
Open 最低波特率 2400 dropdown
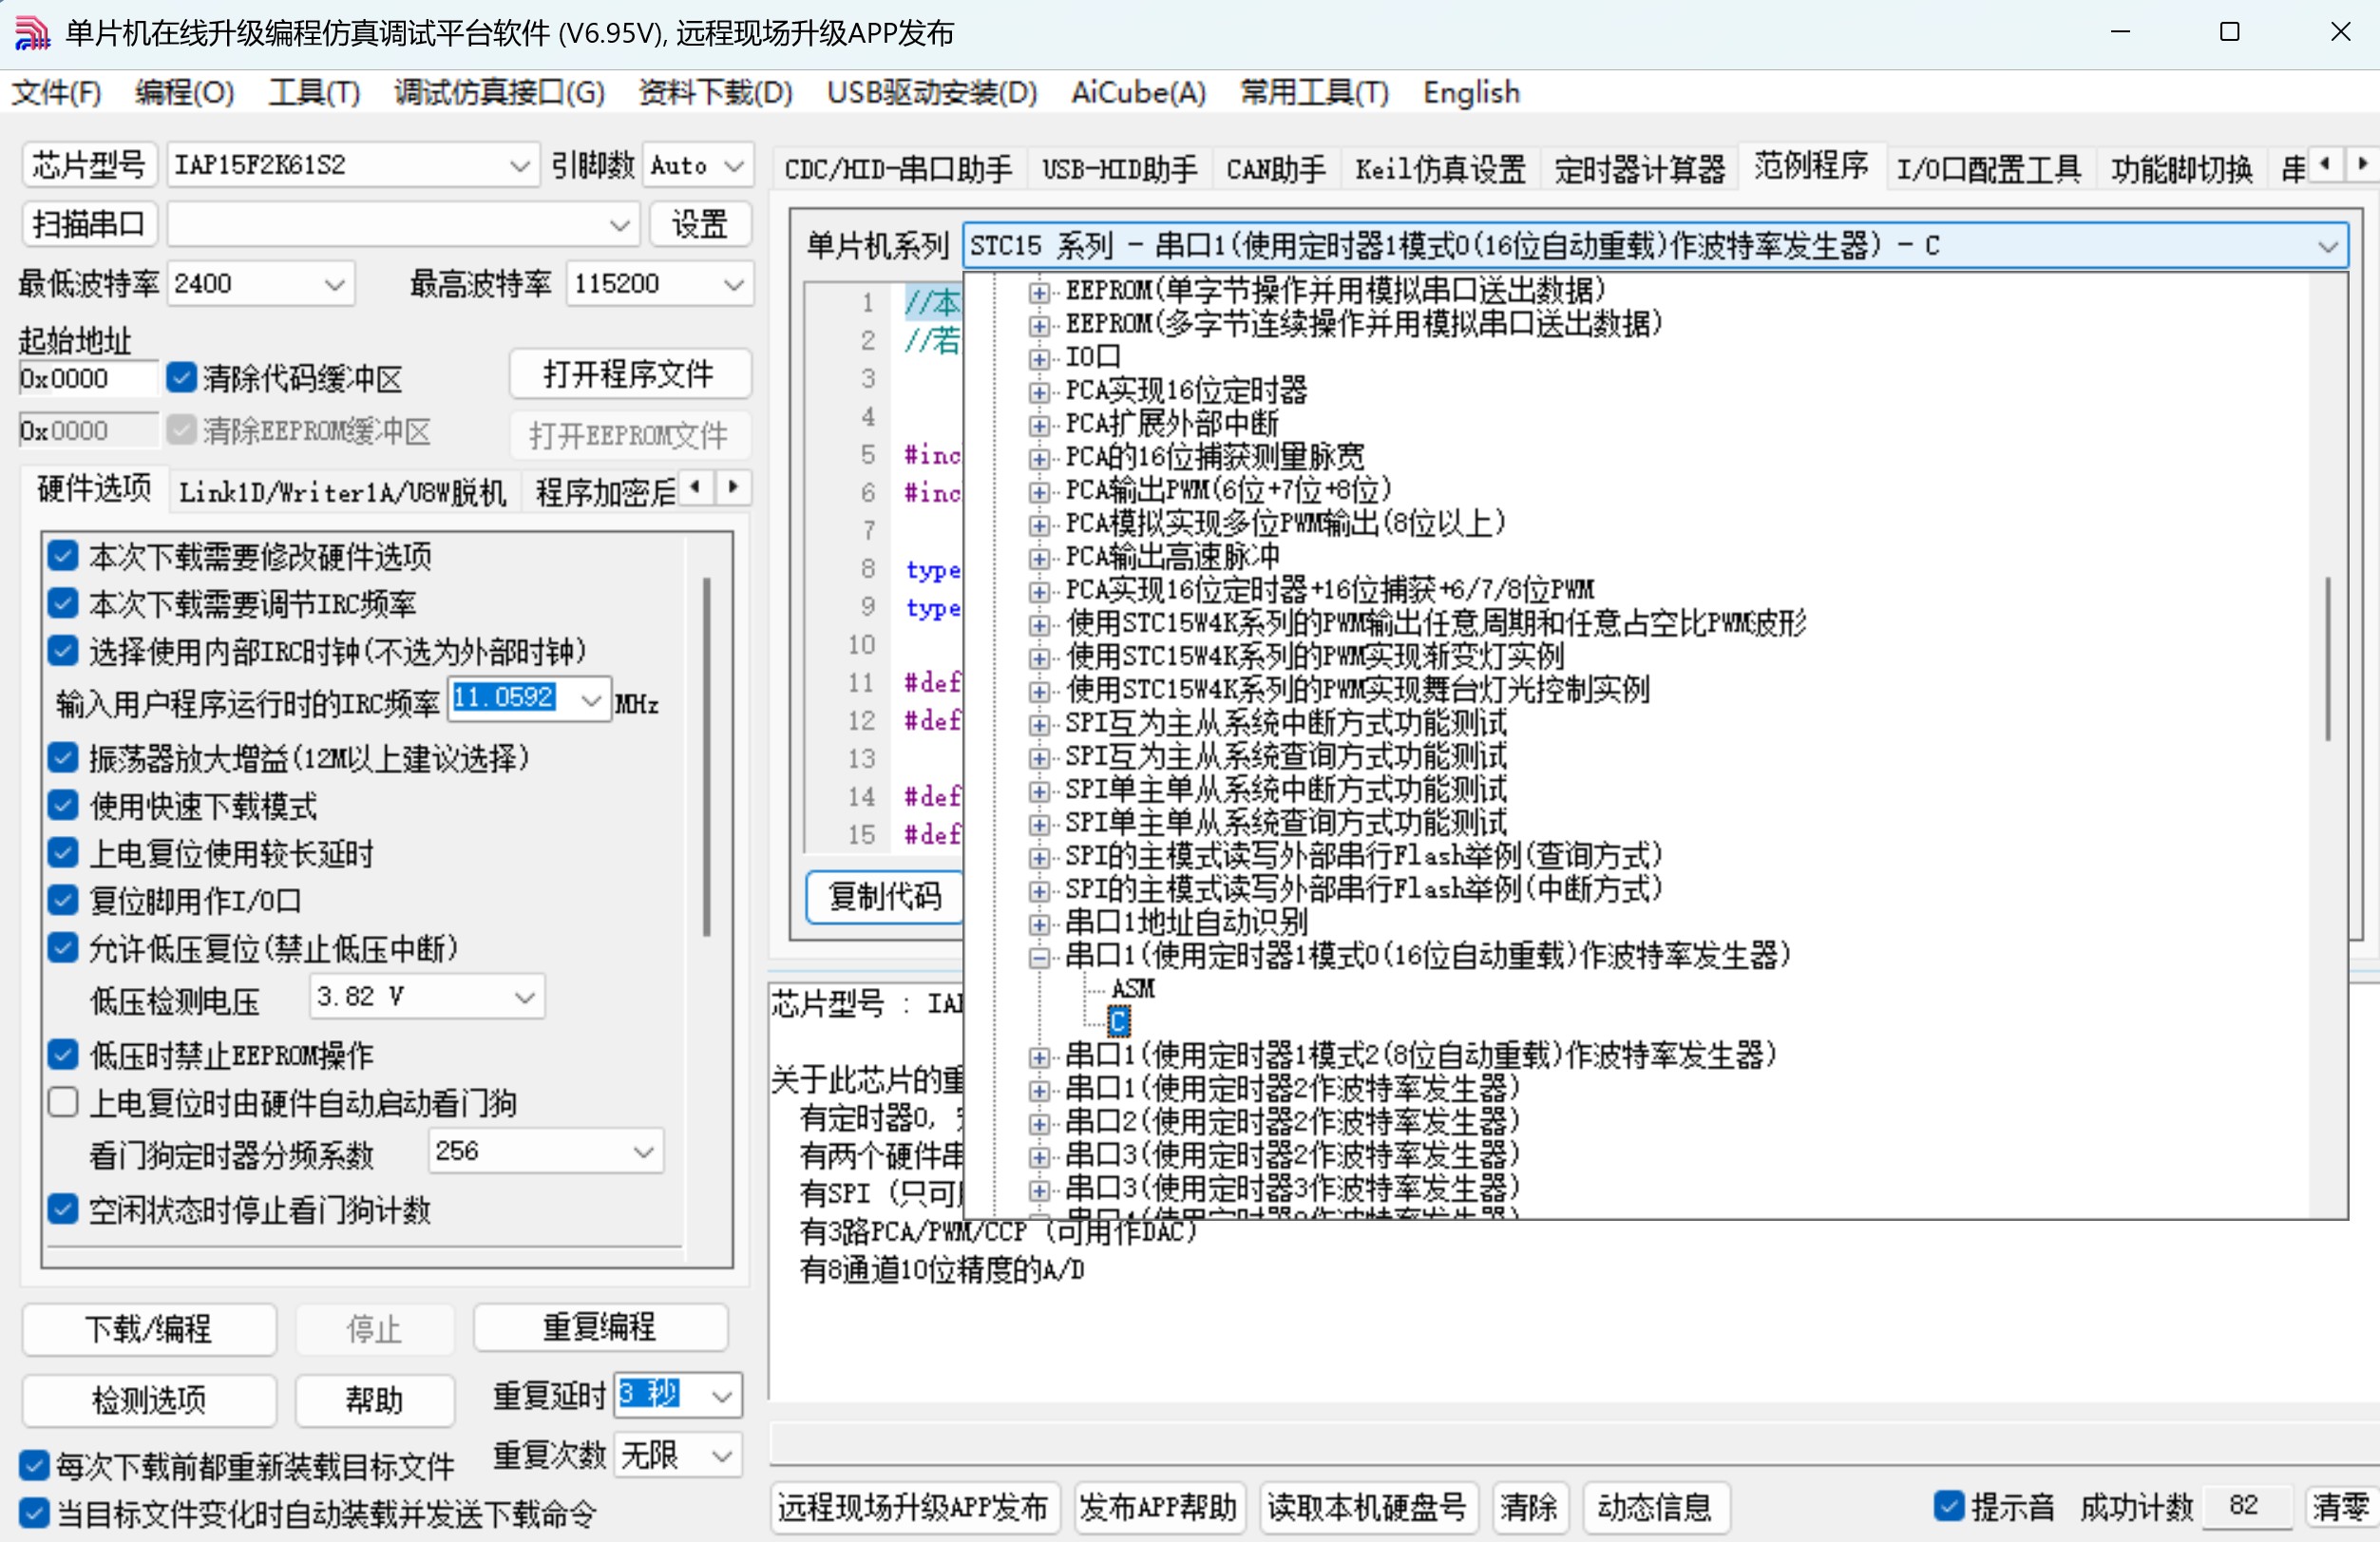pyautogui.click(x=335, y=284)
